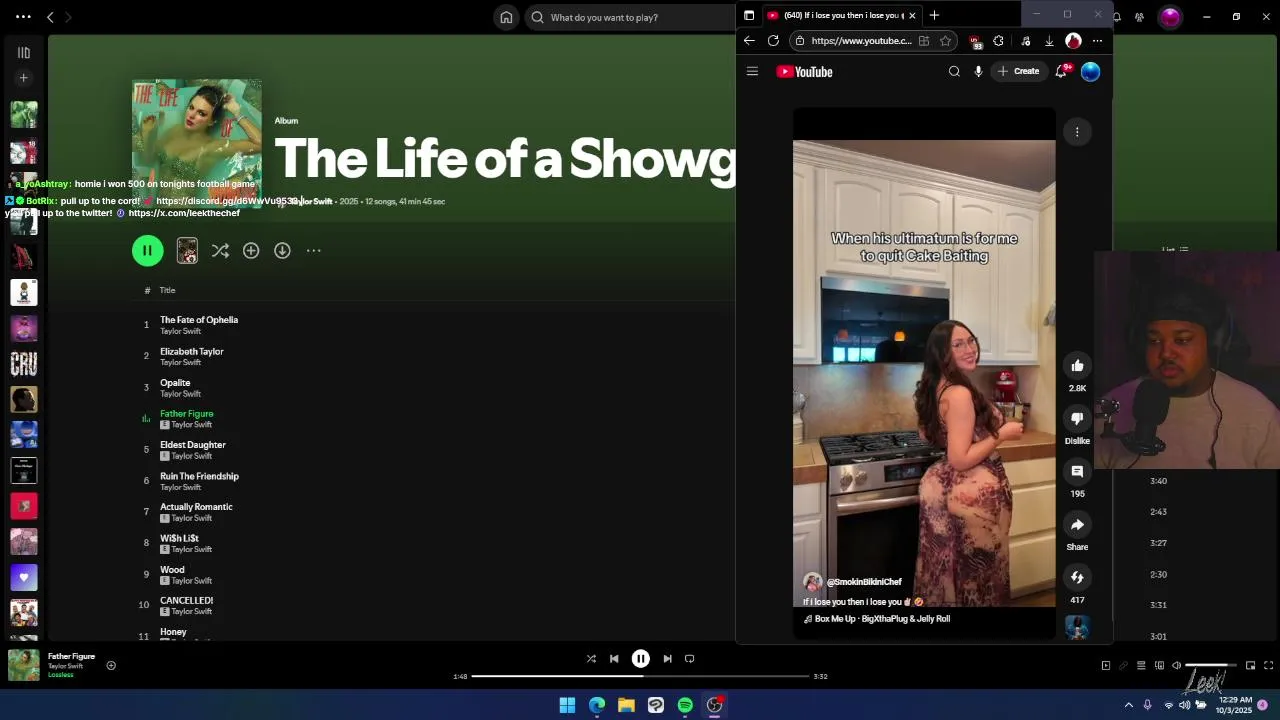Click the Spotify home icon
The width and height of the screenshot is (1280, 720).
(506, 17)
